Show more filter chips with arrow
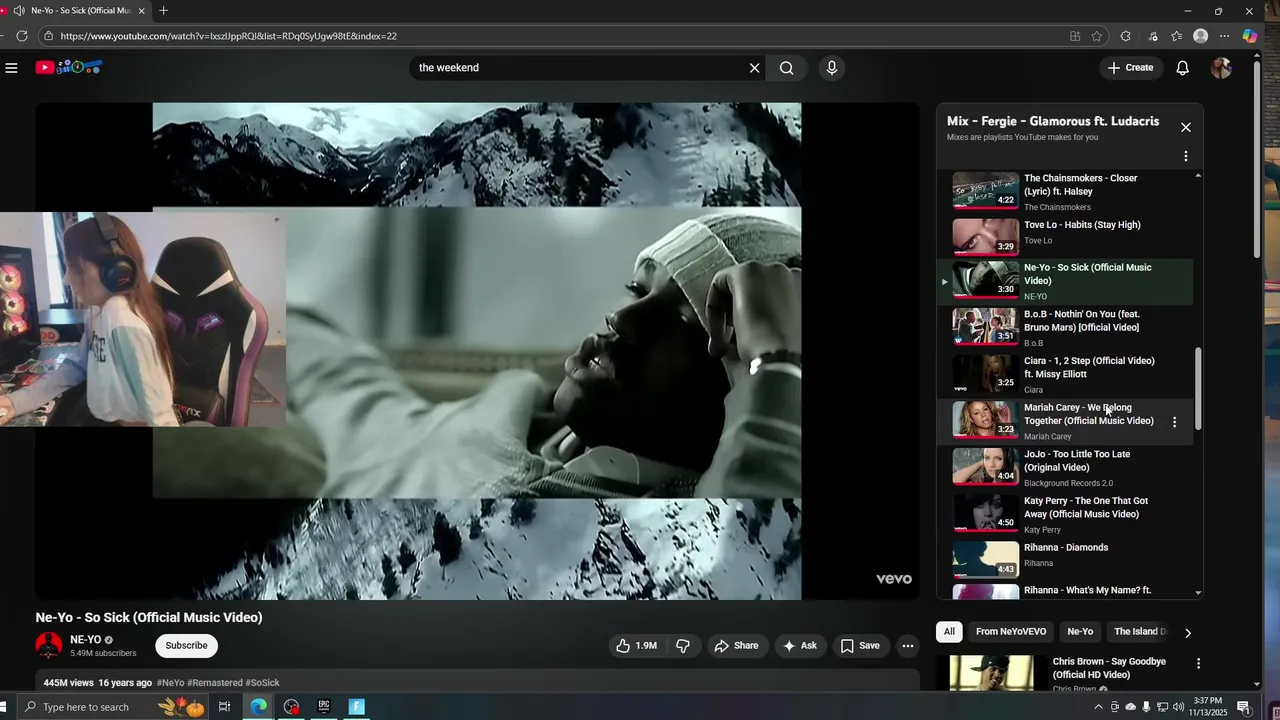The height and width of the screenshot is (720, 1280). [x=1187, y=633]
